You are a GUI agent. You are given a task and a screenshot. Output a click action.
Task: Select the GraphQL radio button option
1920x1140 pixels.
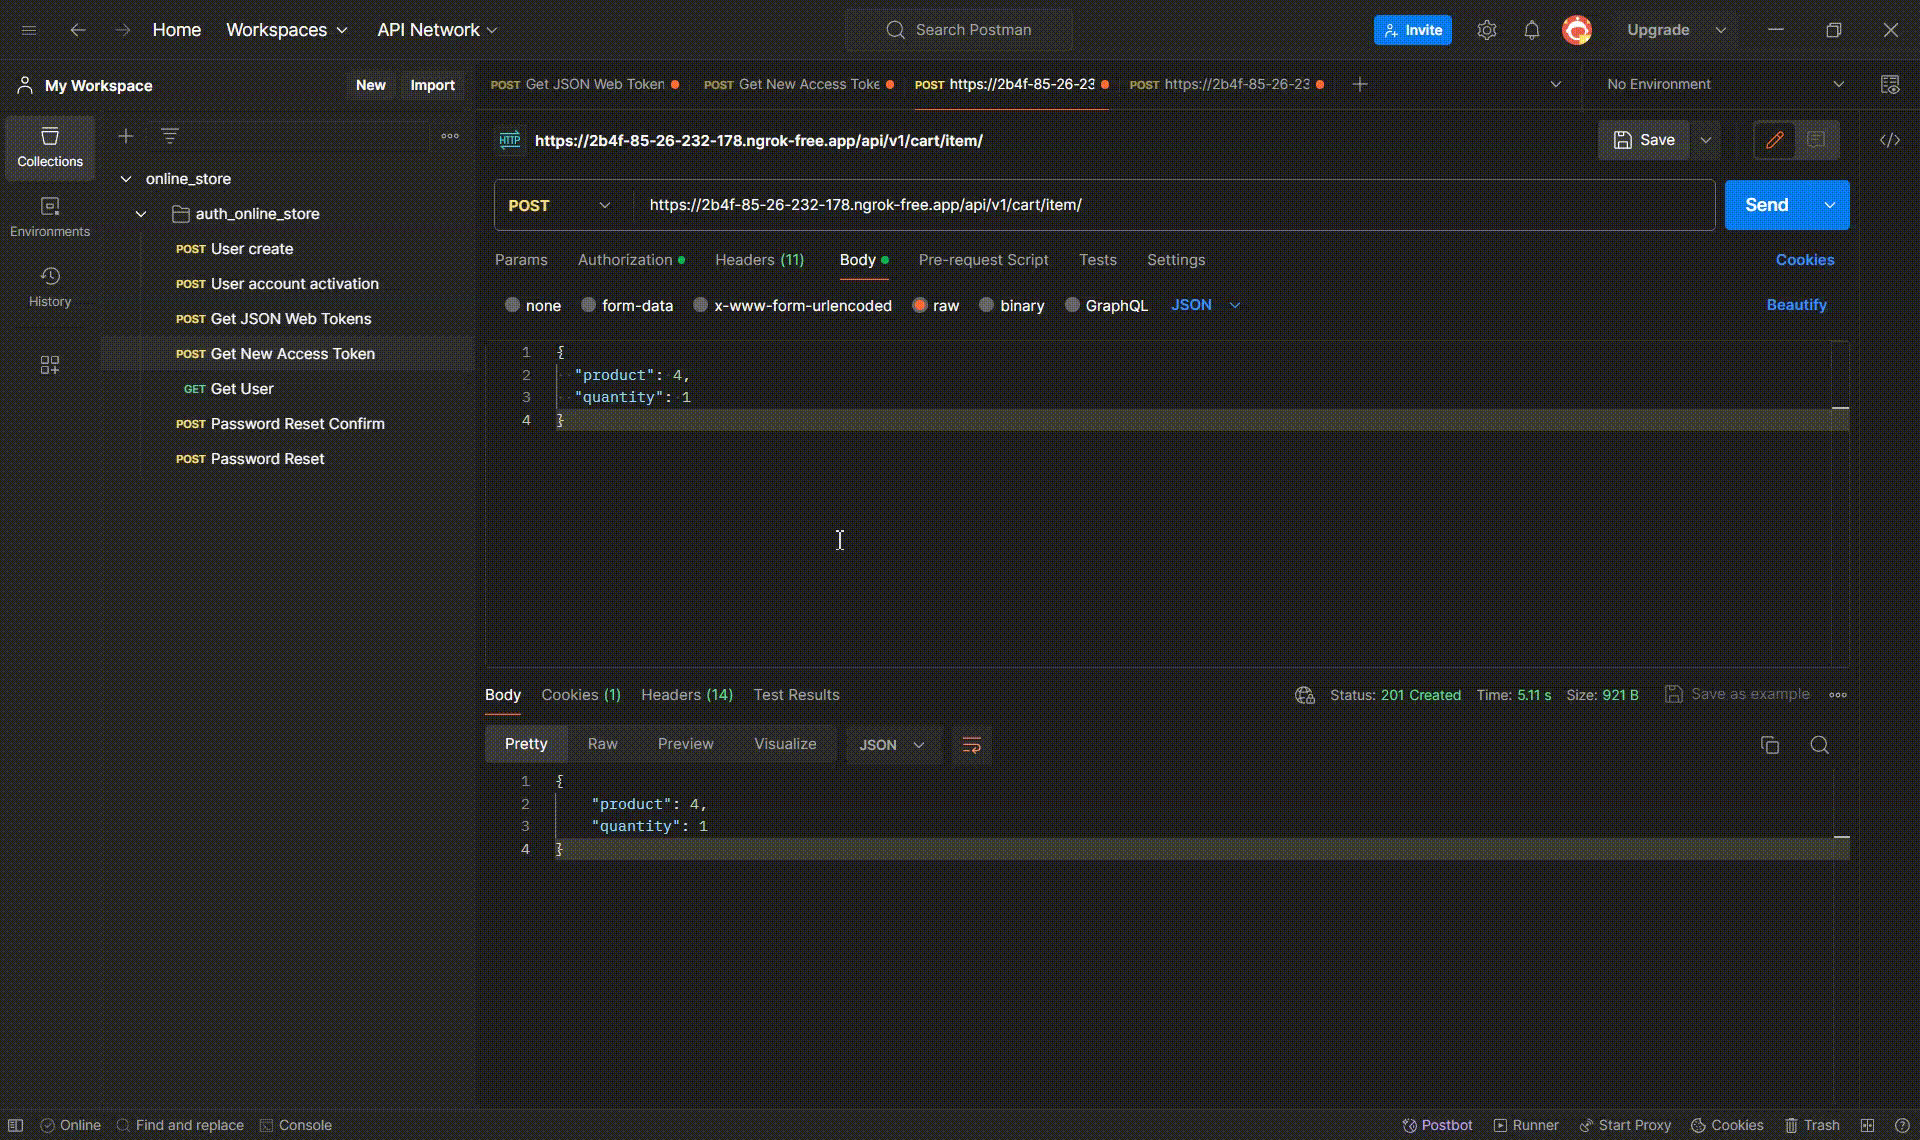pyautogui.click(x=1072, y=304)
